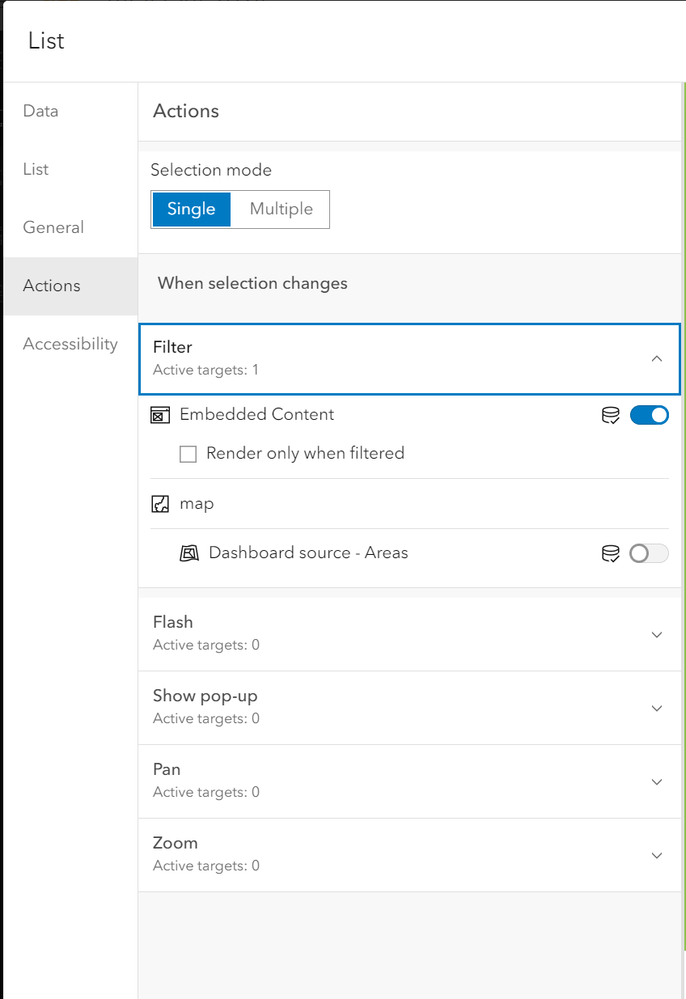686x999 pixels.
Task: Click data source icon beside Dashboard source Areas
Action: point(611,553)
